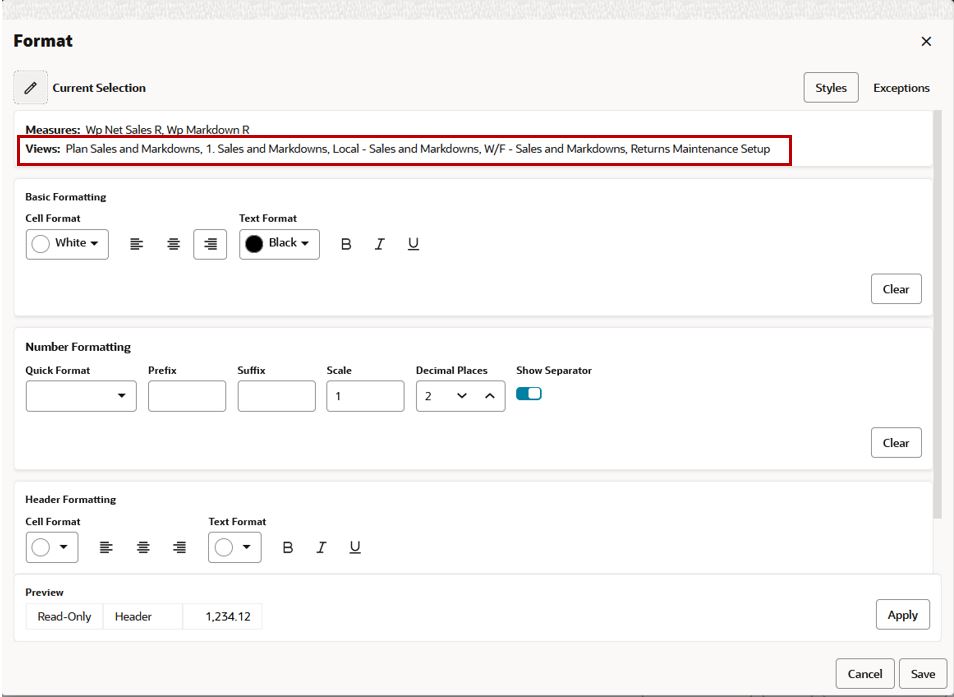
Task: Close the Format dialog with X
Action: (x=926, y=41)
